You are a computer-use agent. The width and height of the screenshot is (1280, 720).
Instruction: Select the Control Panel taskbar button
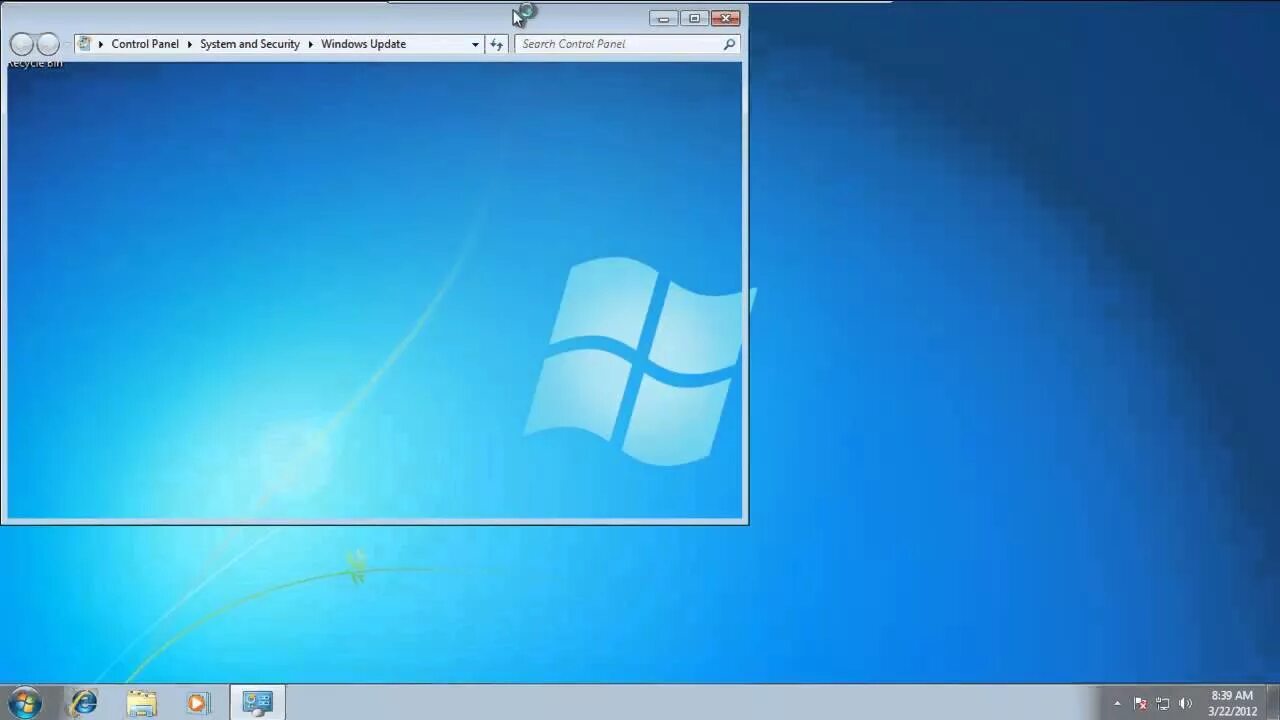pos(258,703)
